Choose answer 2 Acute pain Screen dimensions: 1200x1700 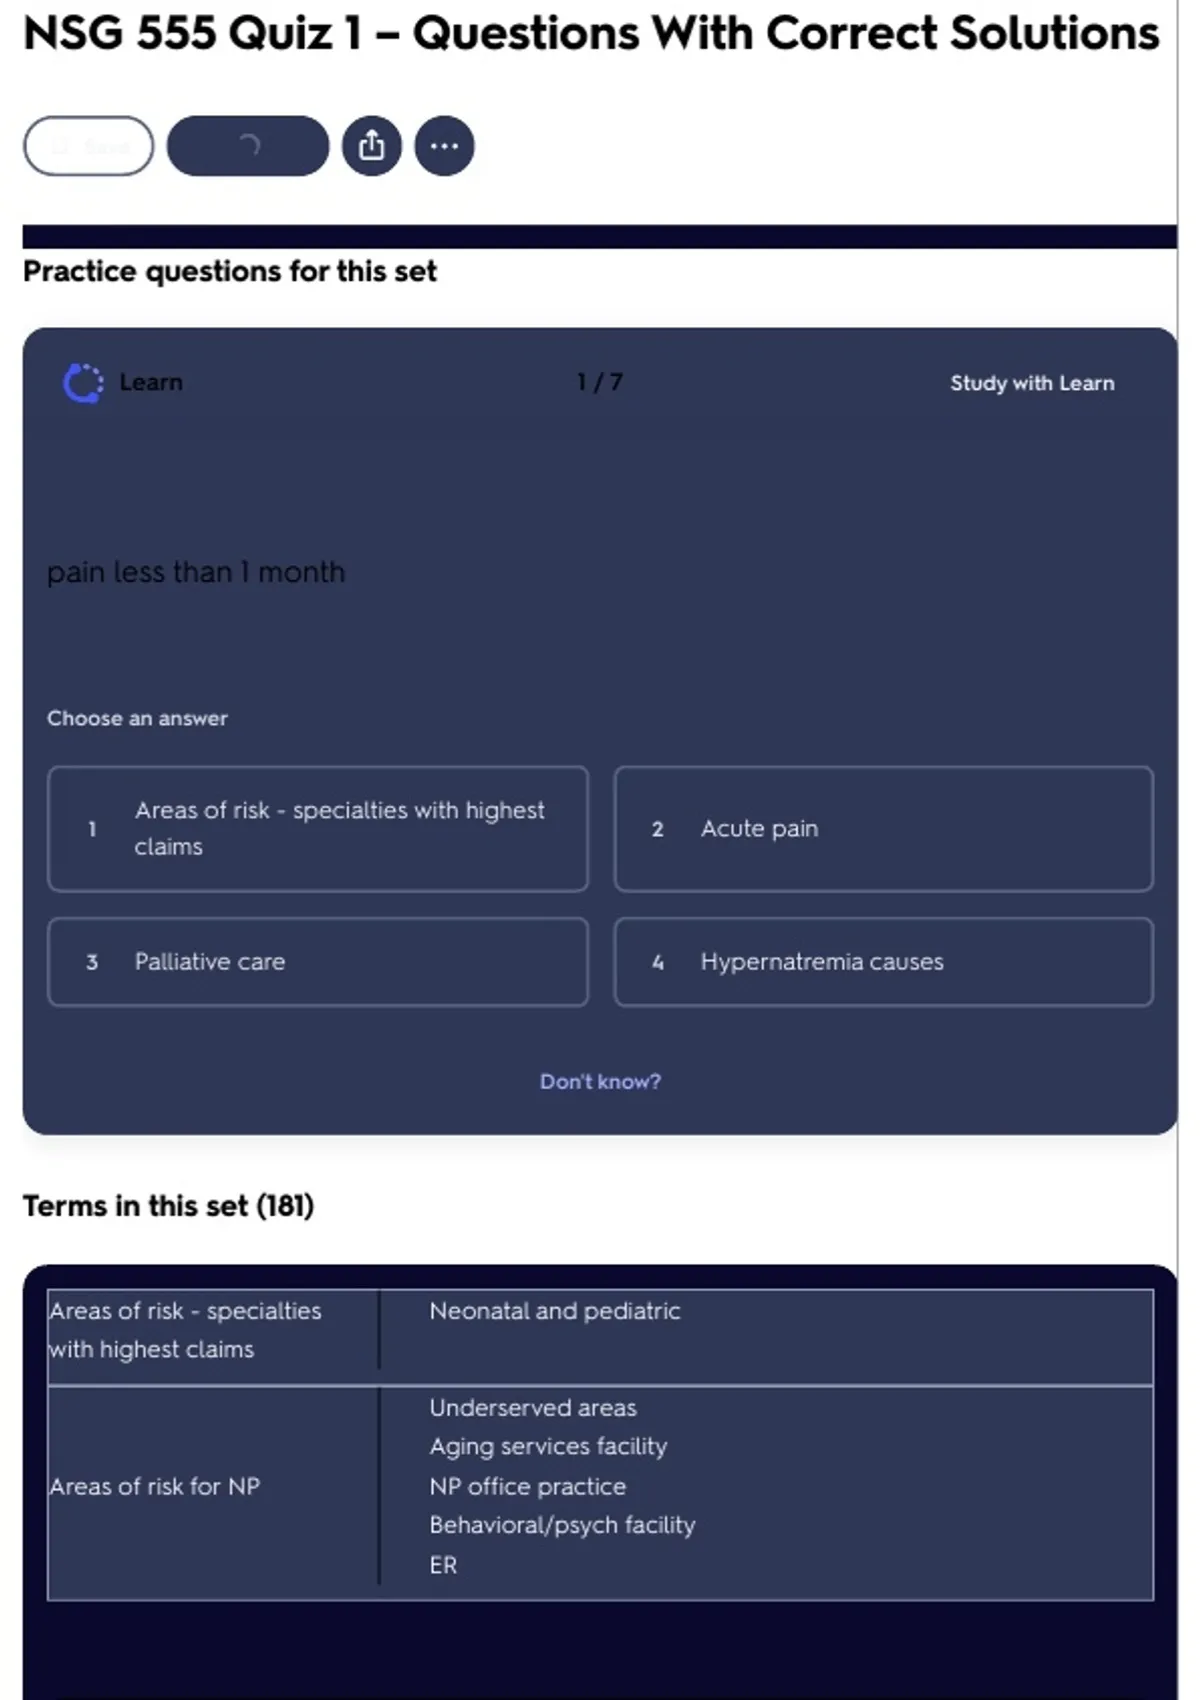tap(884, 829)
